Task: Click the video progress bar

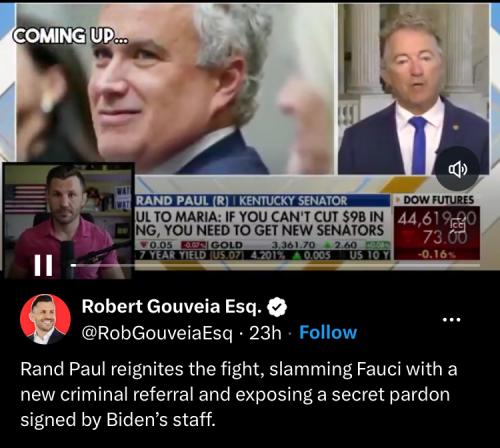Action: tap(275, 265)
